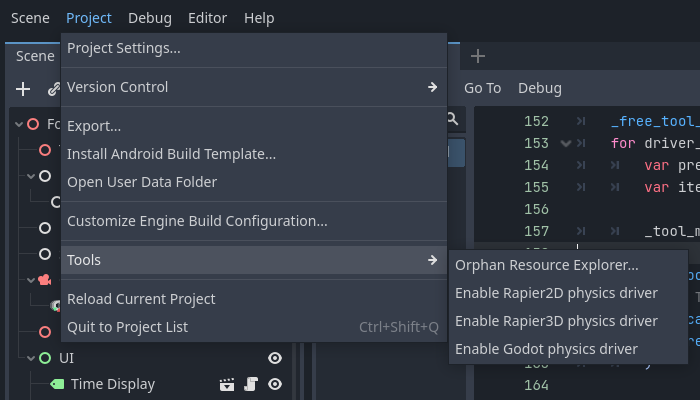Click the Add Node plus icon in Scene dock

click(x=23, y=89)
